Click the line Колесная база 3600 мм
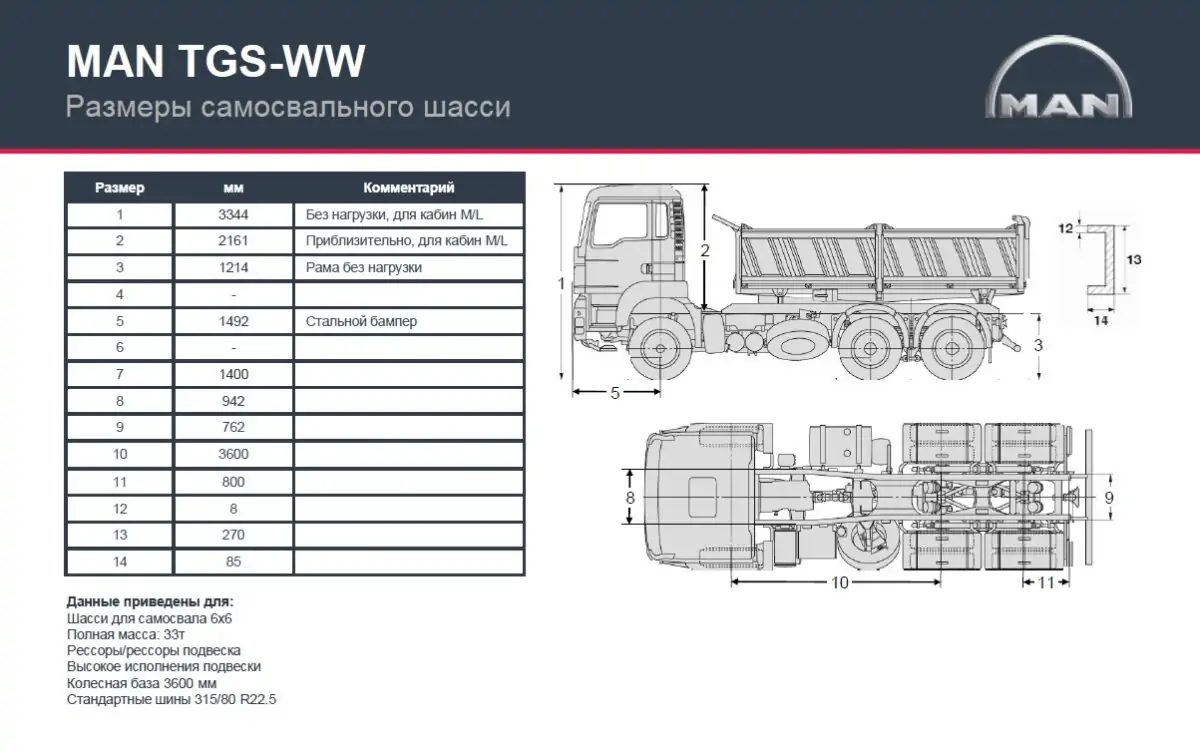This screenshot has width=1200, height=751. pyautogui.click(x=141, y=682)
